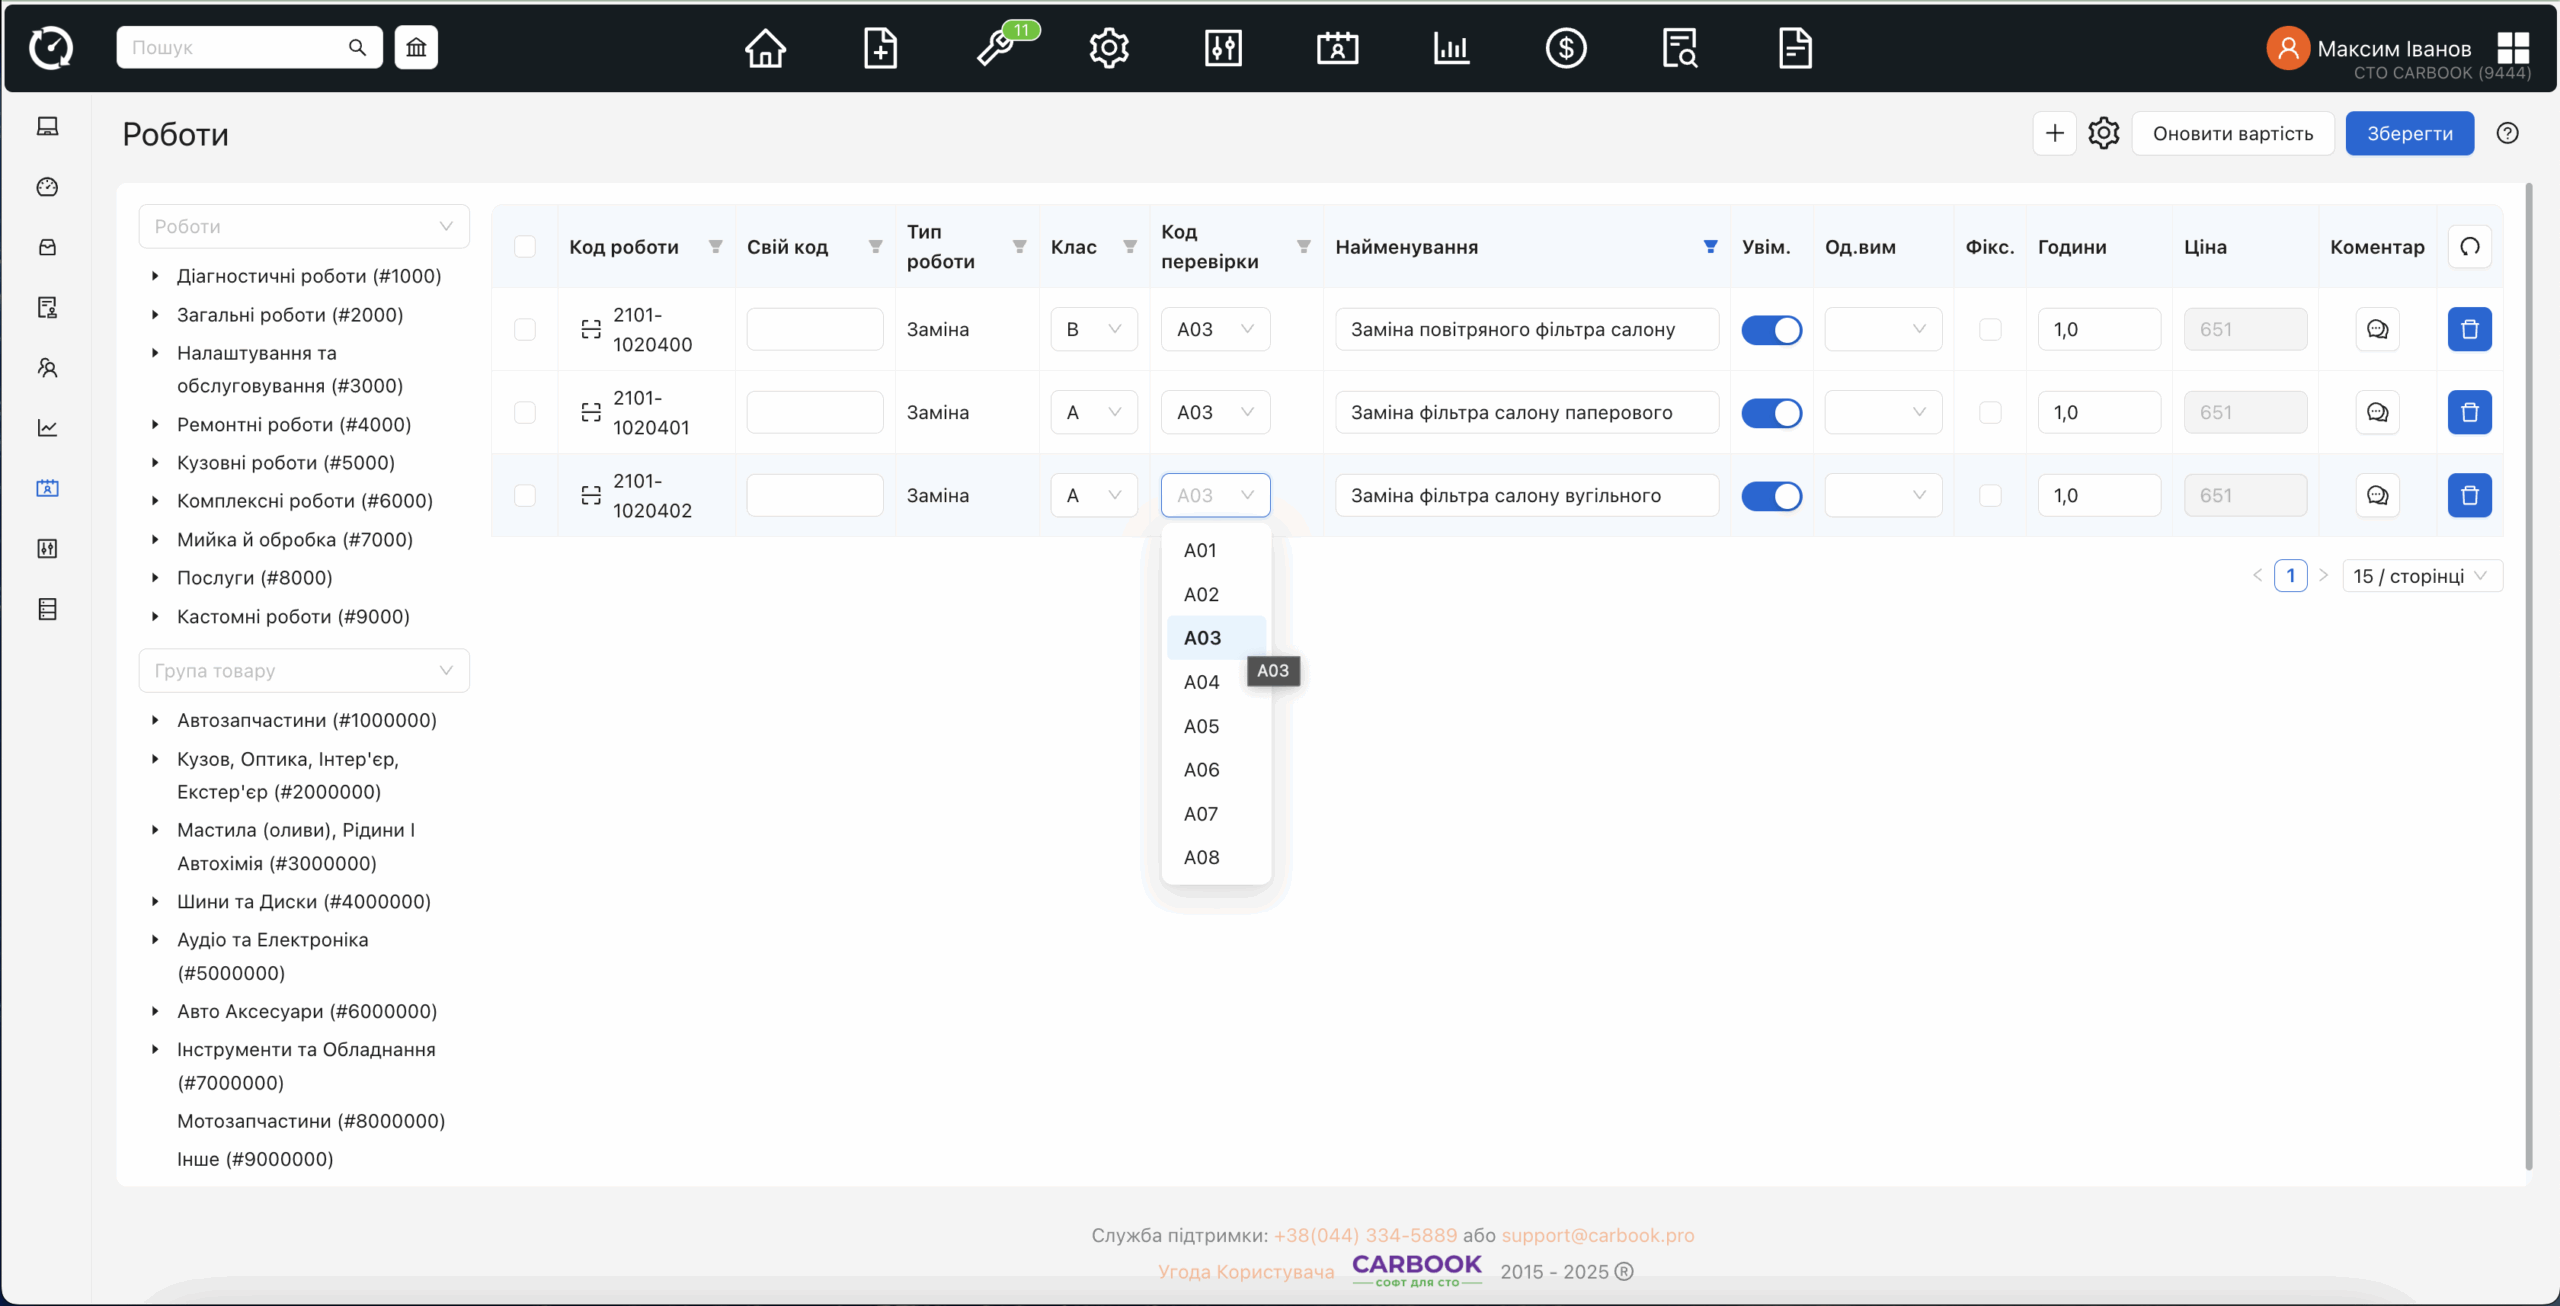Image resolution: width=2560 pixels, height=1306 pixels.
Task: Open Клас dropdown in the first row
Action: click(1093, 329)
